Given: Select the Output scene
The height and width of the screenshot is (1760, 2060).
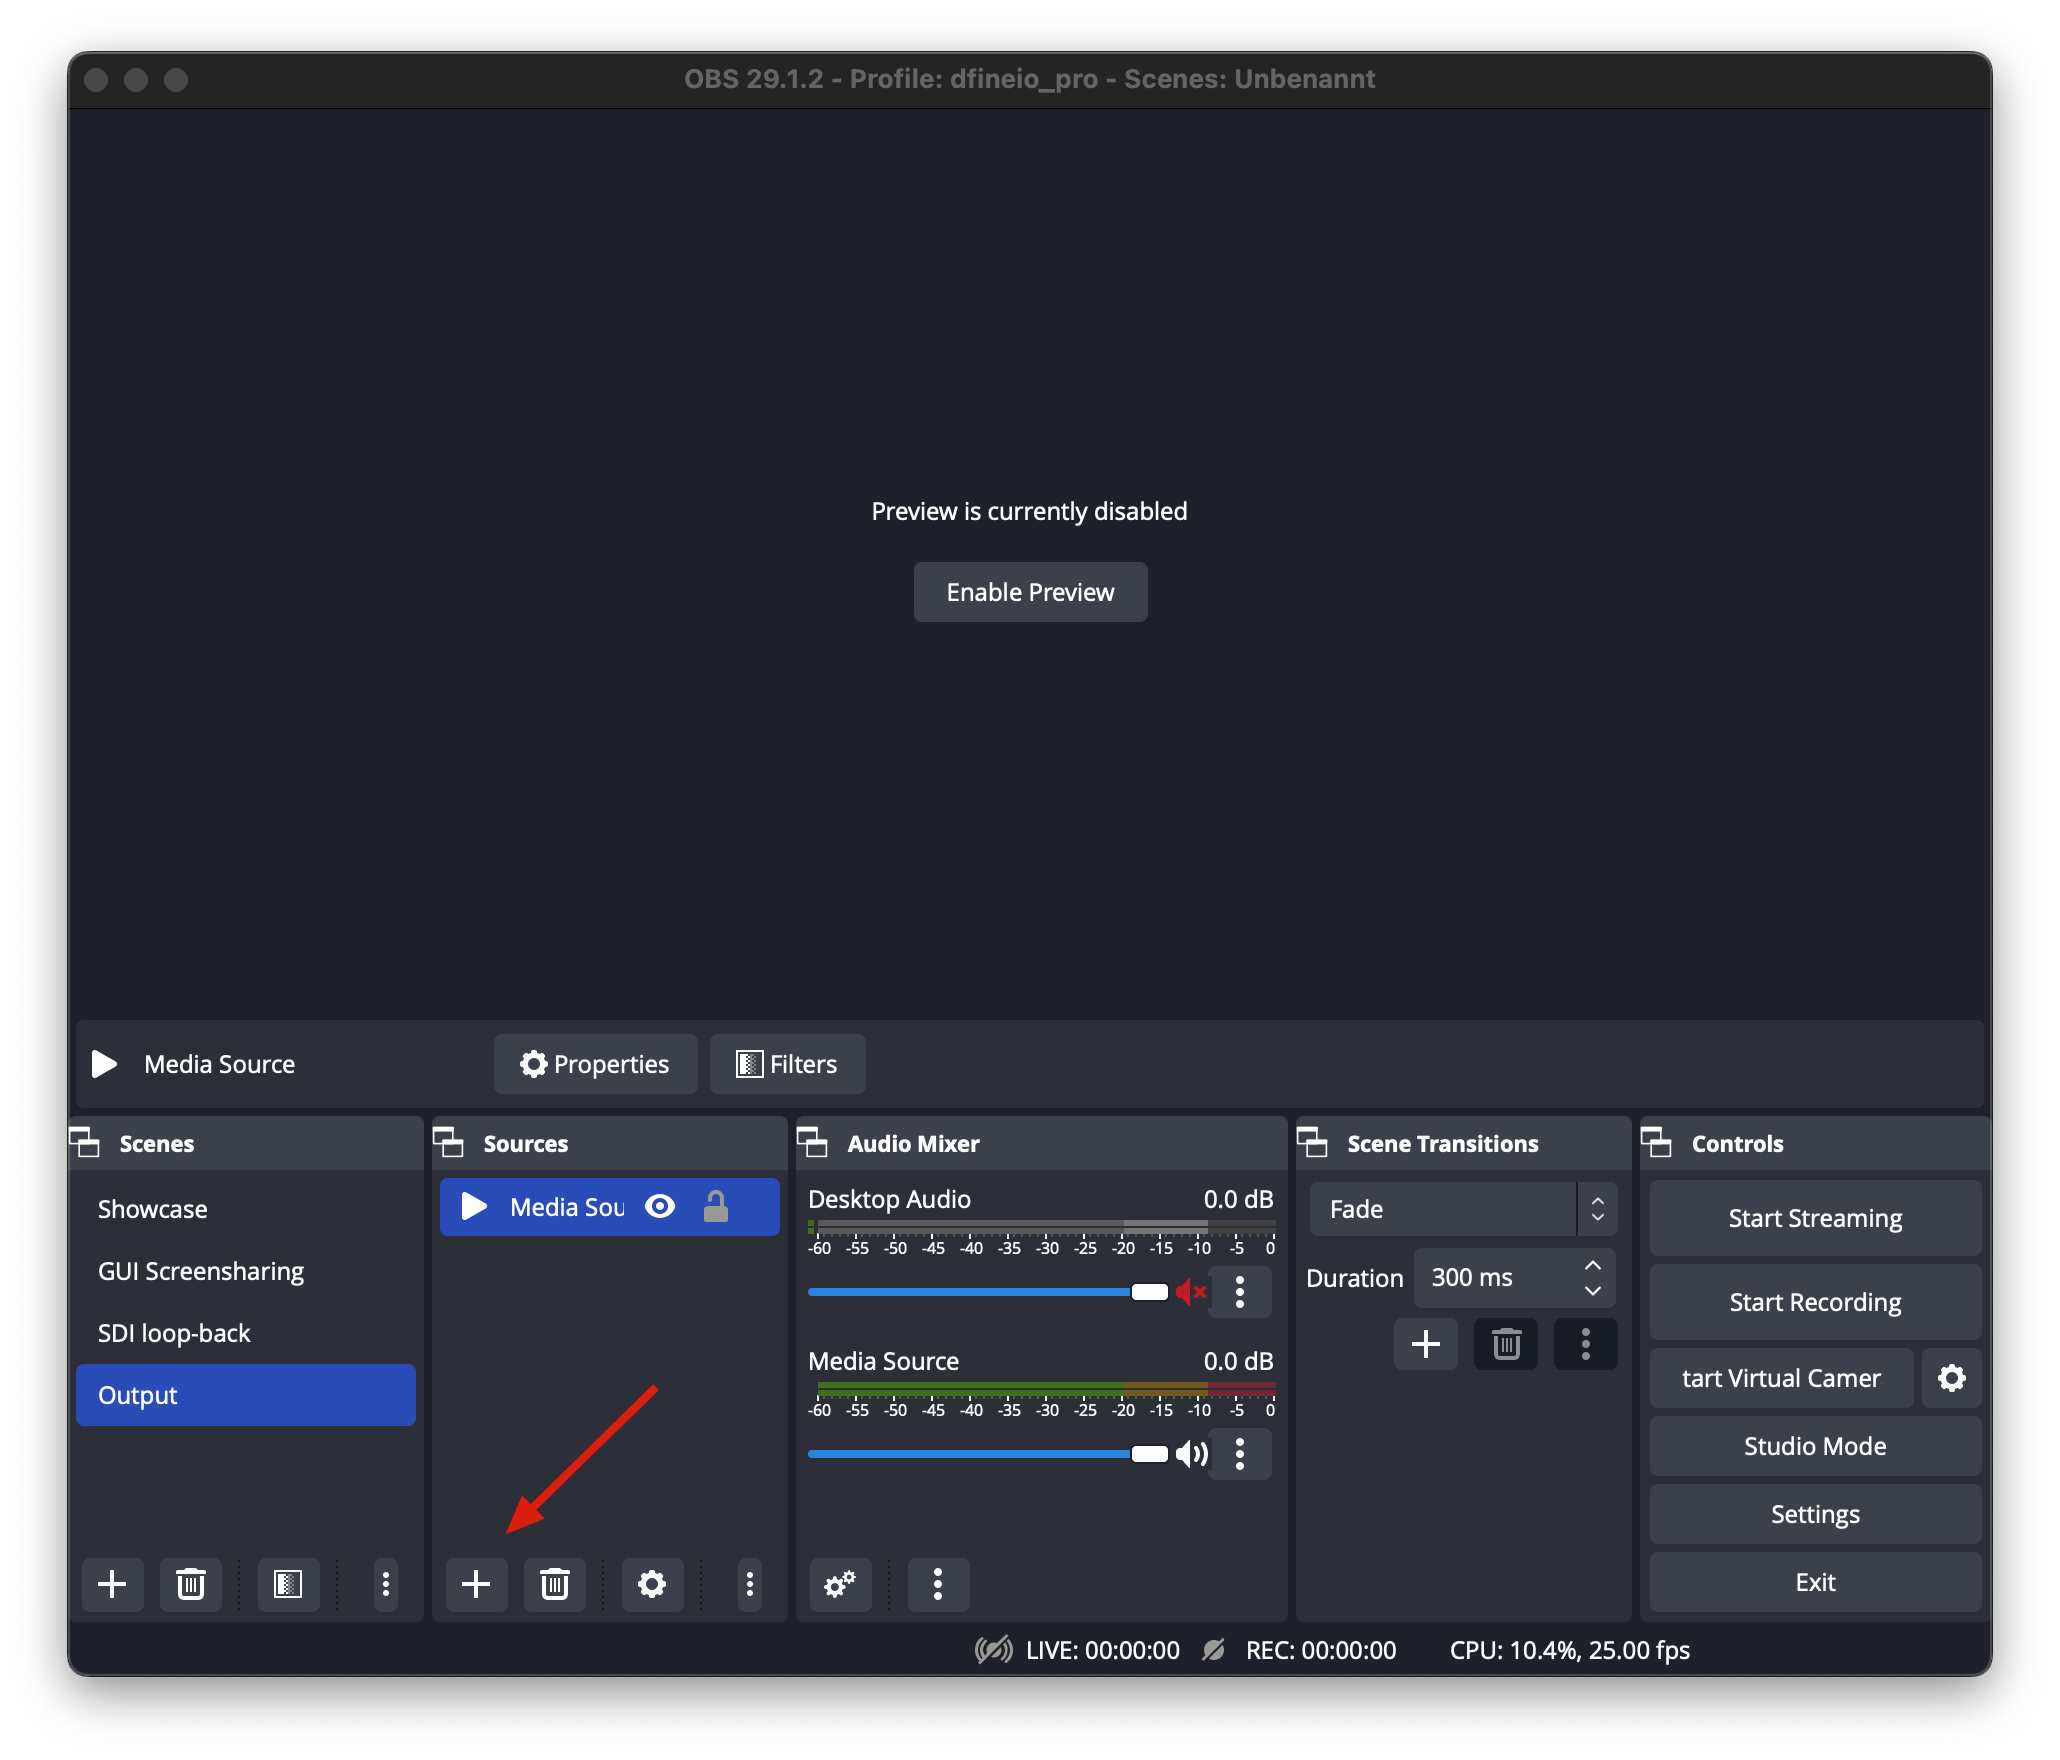Looking at the screenshot, I should (246, 1395).
